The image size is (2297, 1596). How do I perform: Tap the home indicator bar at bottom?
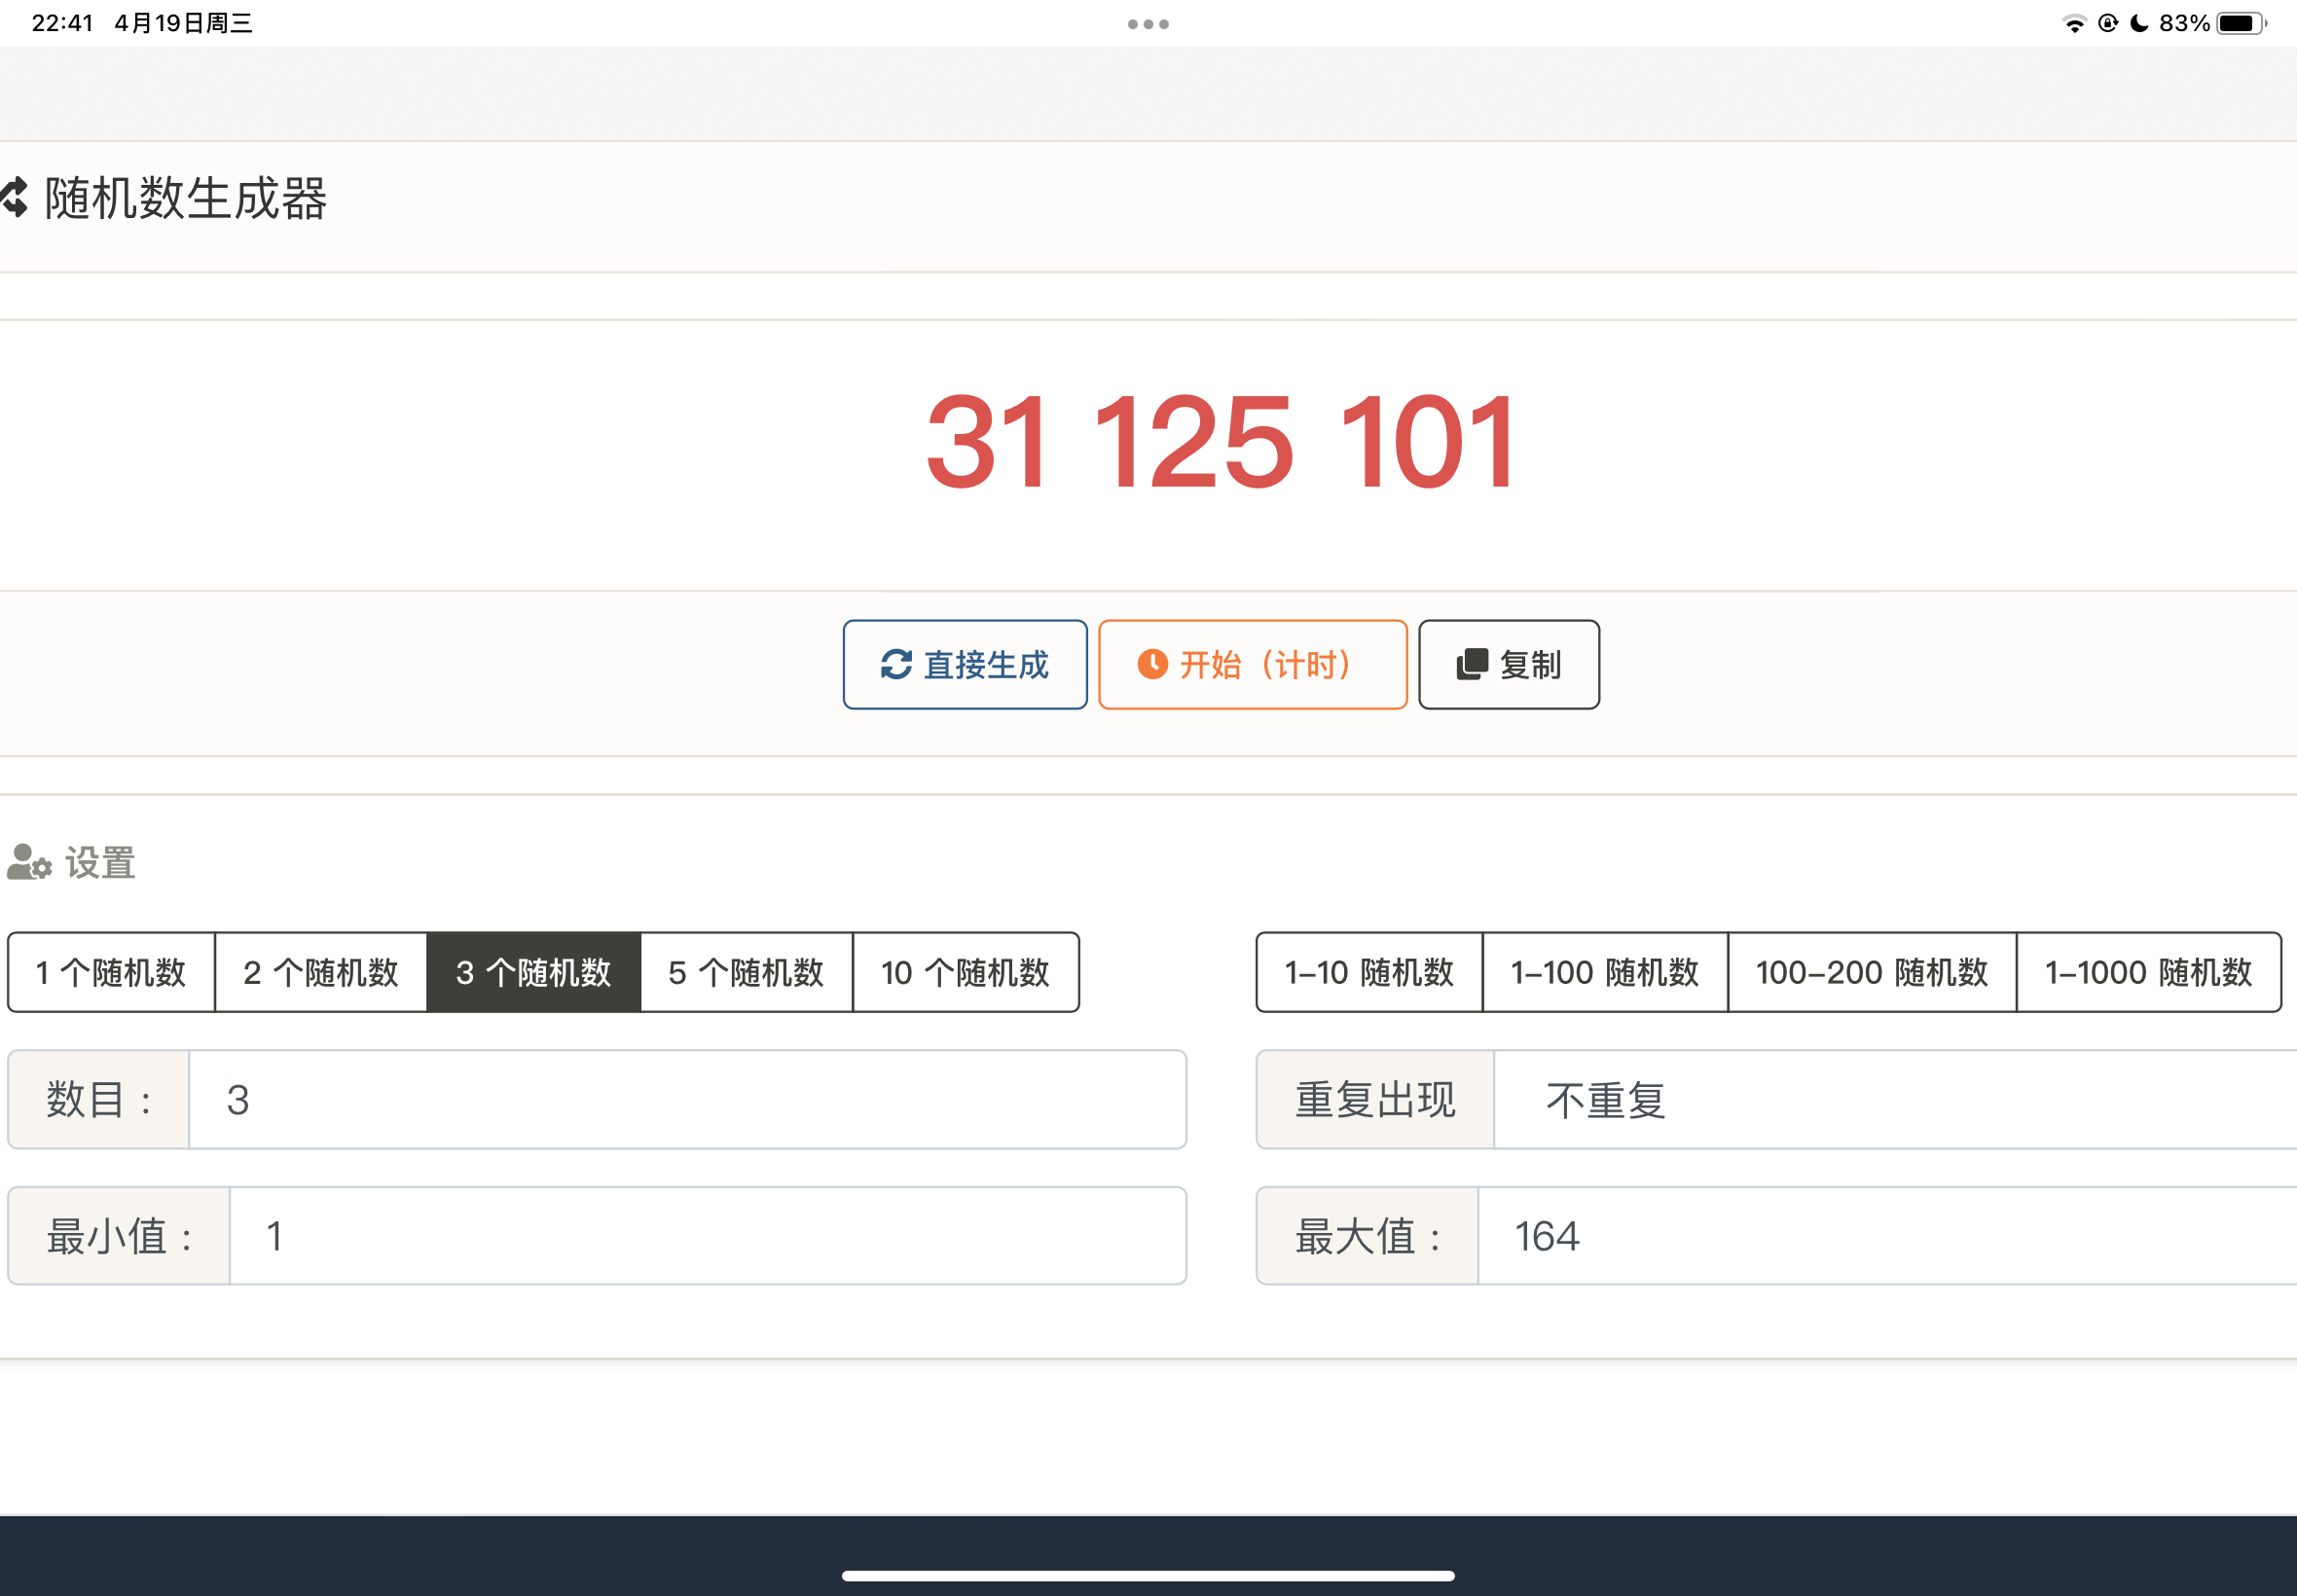[1148, 1575]
